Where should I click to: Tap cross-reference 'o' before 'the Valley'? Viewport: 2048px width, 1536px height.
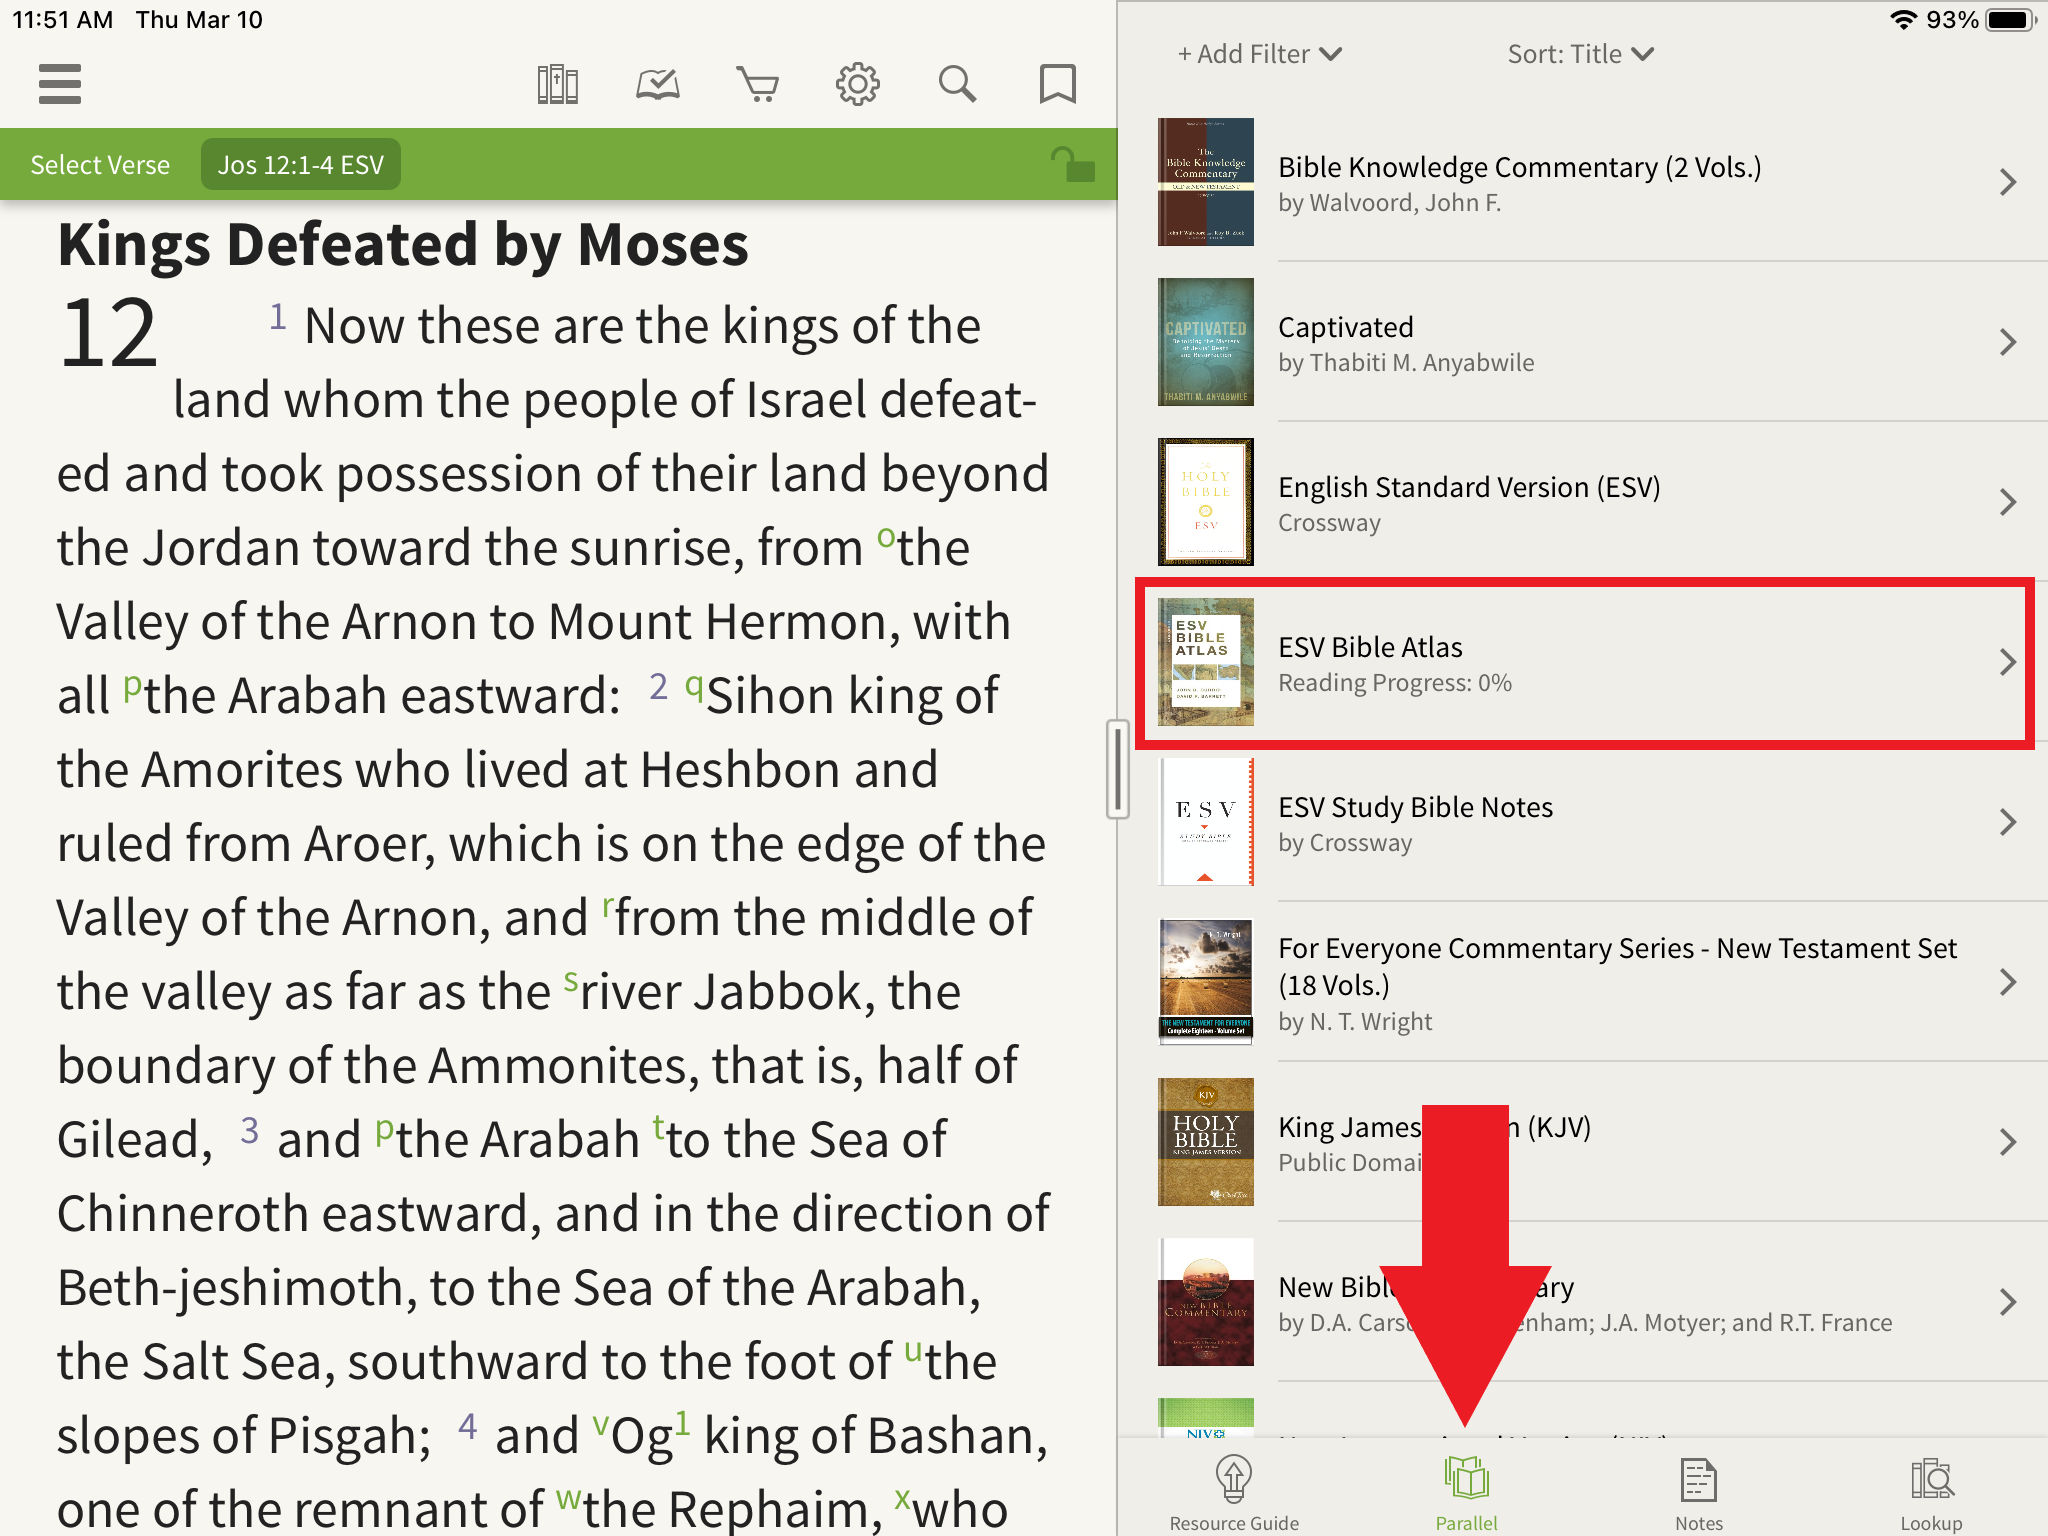[886, 538]
